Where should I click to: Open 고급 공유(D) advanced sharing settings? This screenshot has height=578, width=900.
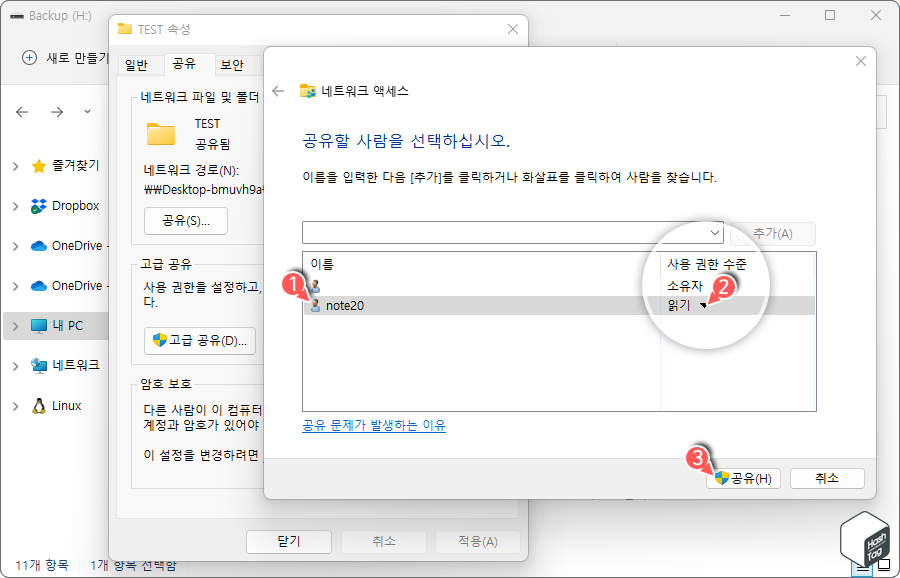[201, 341]
